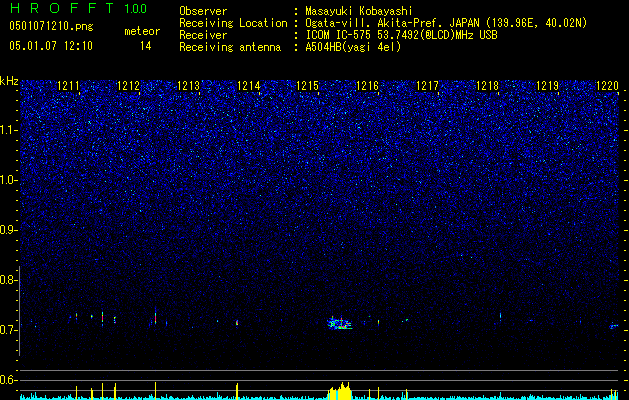Click the 1217 time marker
629x400 pixels.
coord(428,85)
